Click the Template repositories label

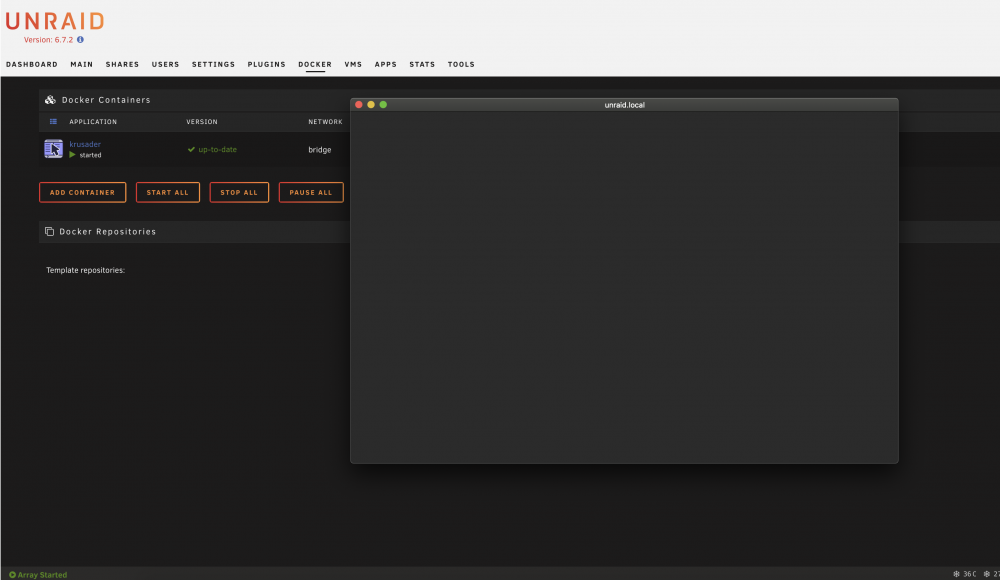click(85, 271)
